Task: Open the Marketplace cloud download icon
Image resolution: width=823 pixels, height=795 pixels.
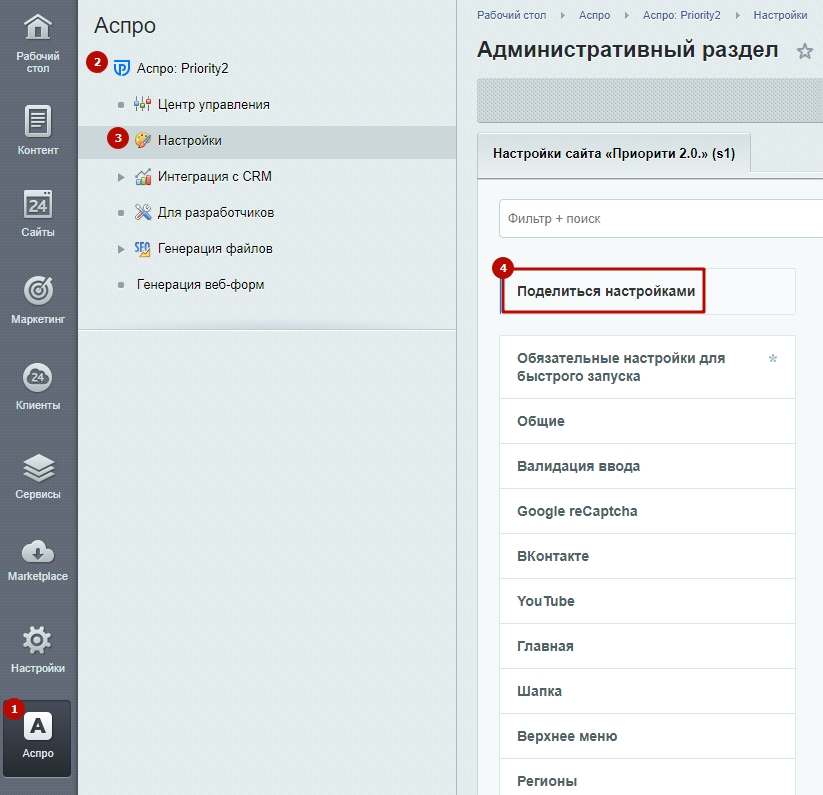Action: coord(38,552)
